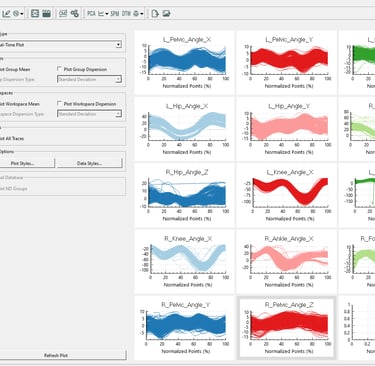The height and width of the screenshot is (366, 375).
Task: Open the plot type combo box
Action: [60, 45]
